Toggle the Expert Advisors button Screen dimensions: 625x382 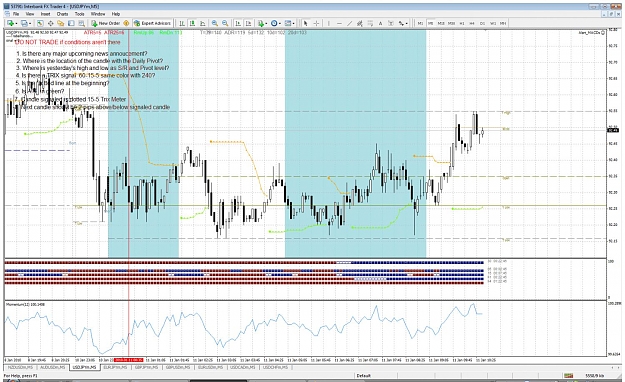point(152,23)
